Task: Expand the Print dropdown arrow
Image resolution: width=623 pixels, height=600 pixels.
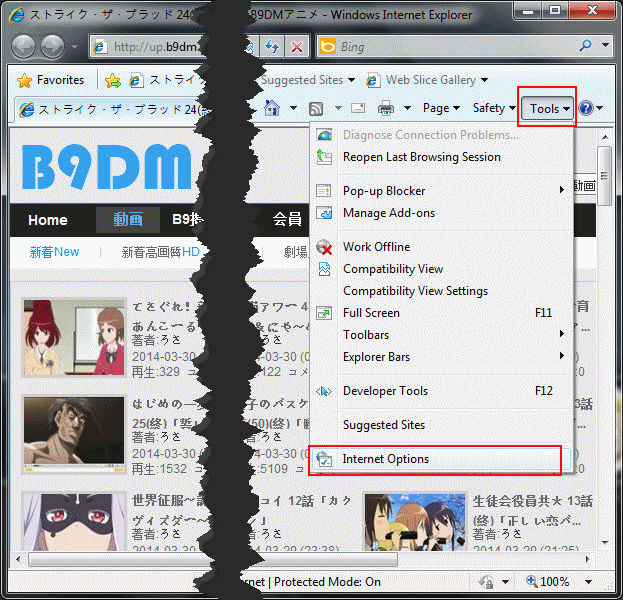Action: pyautogui.click(x=407, y=108)
